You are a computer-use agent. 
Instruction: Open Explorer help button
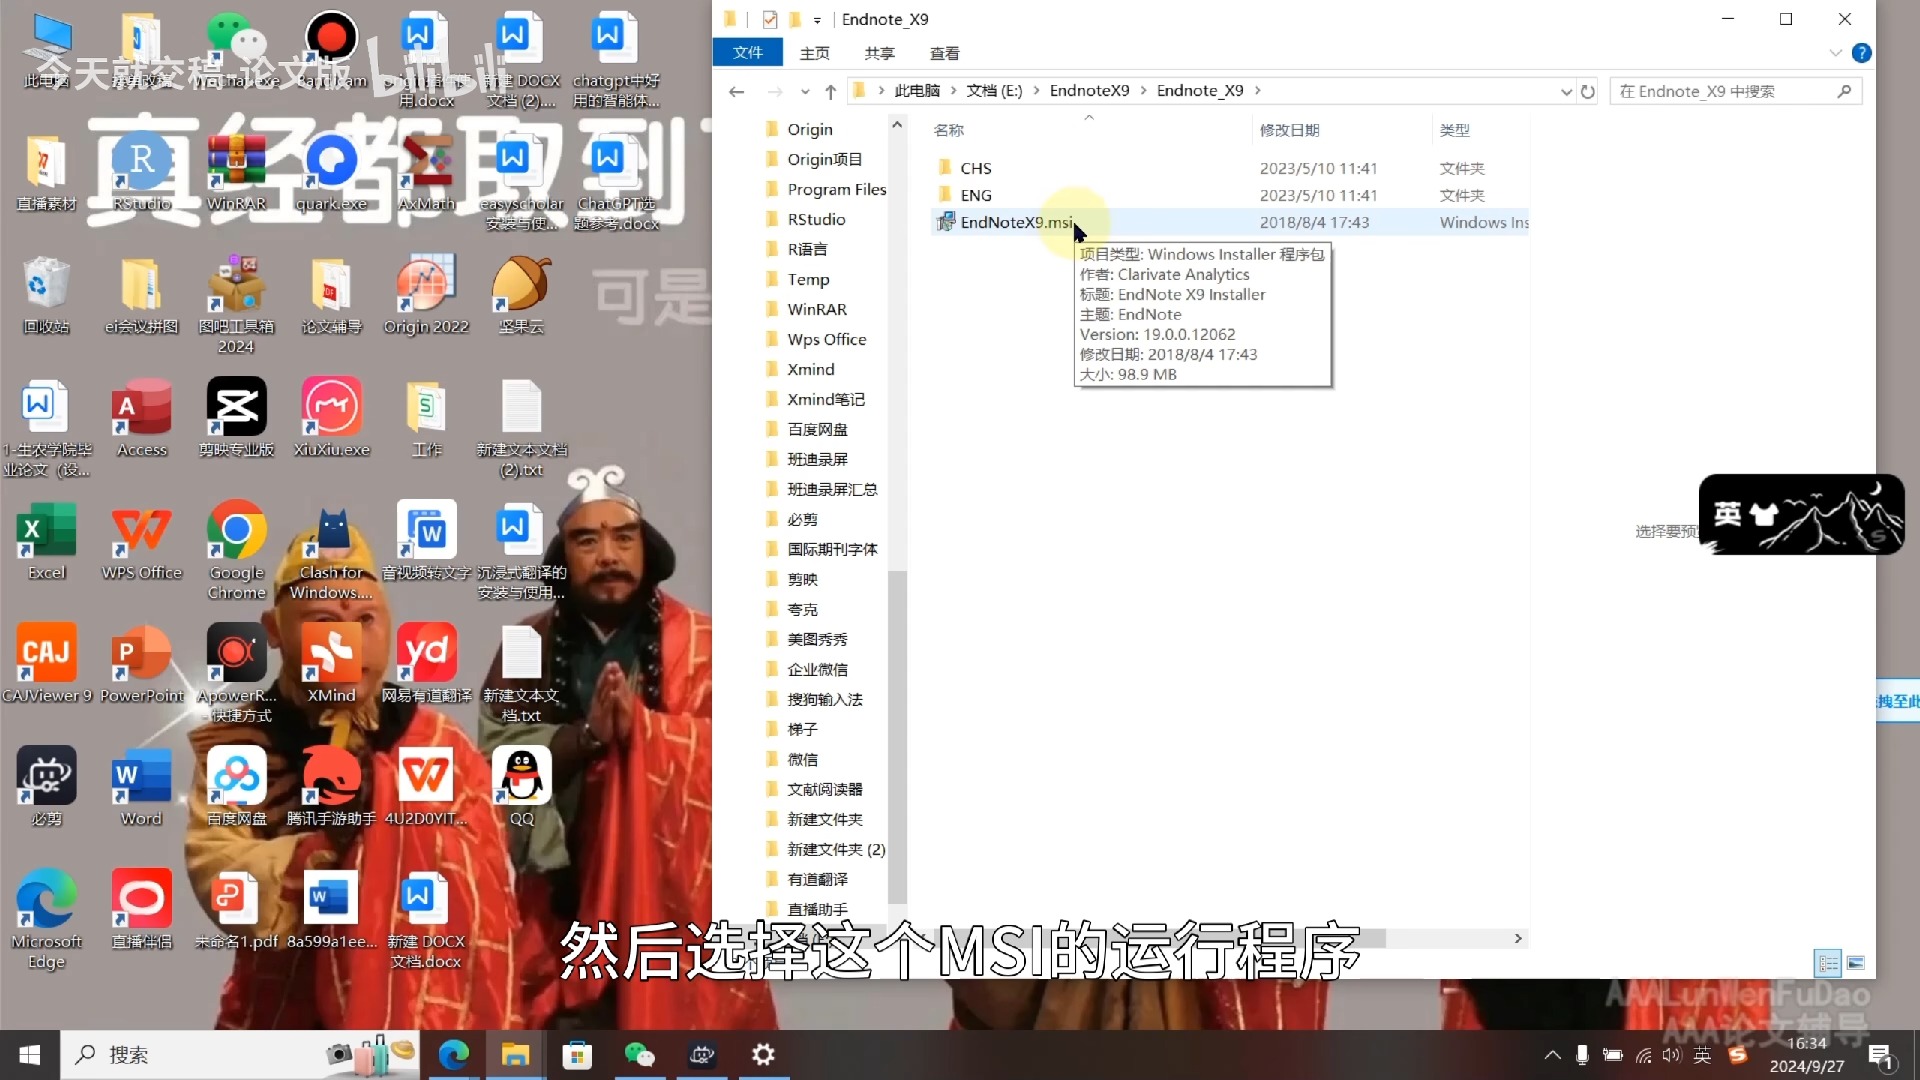[x=1861, y=53]
